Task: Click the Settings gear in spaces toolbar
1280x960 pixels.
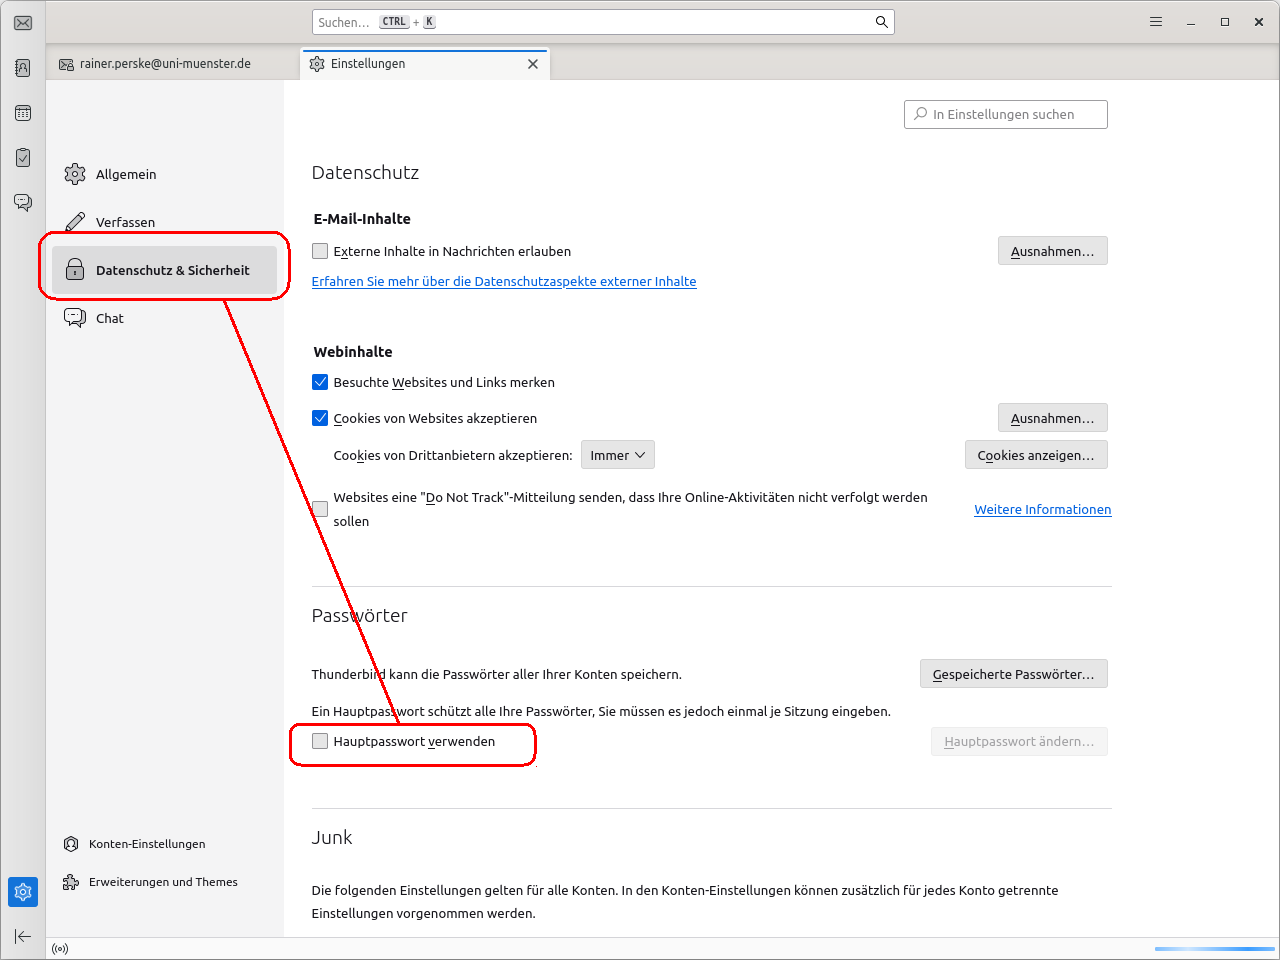Action: [23, 891]
